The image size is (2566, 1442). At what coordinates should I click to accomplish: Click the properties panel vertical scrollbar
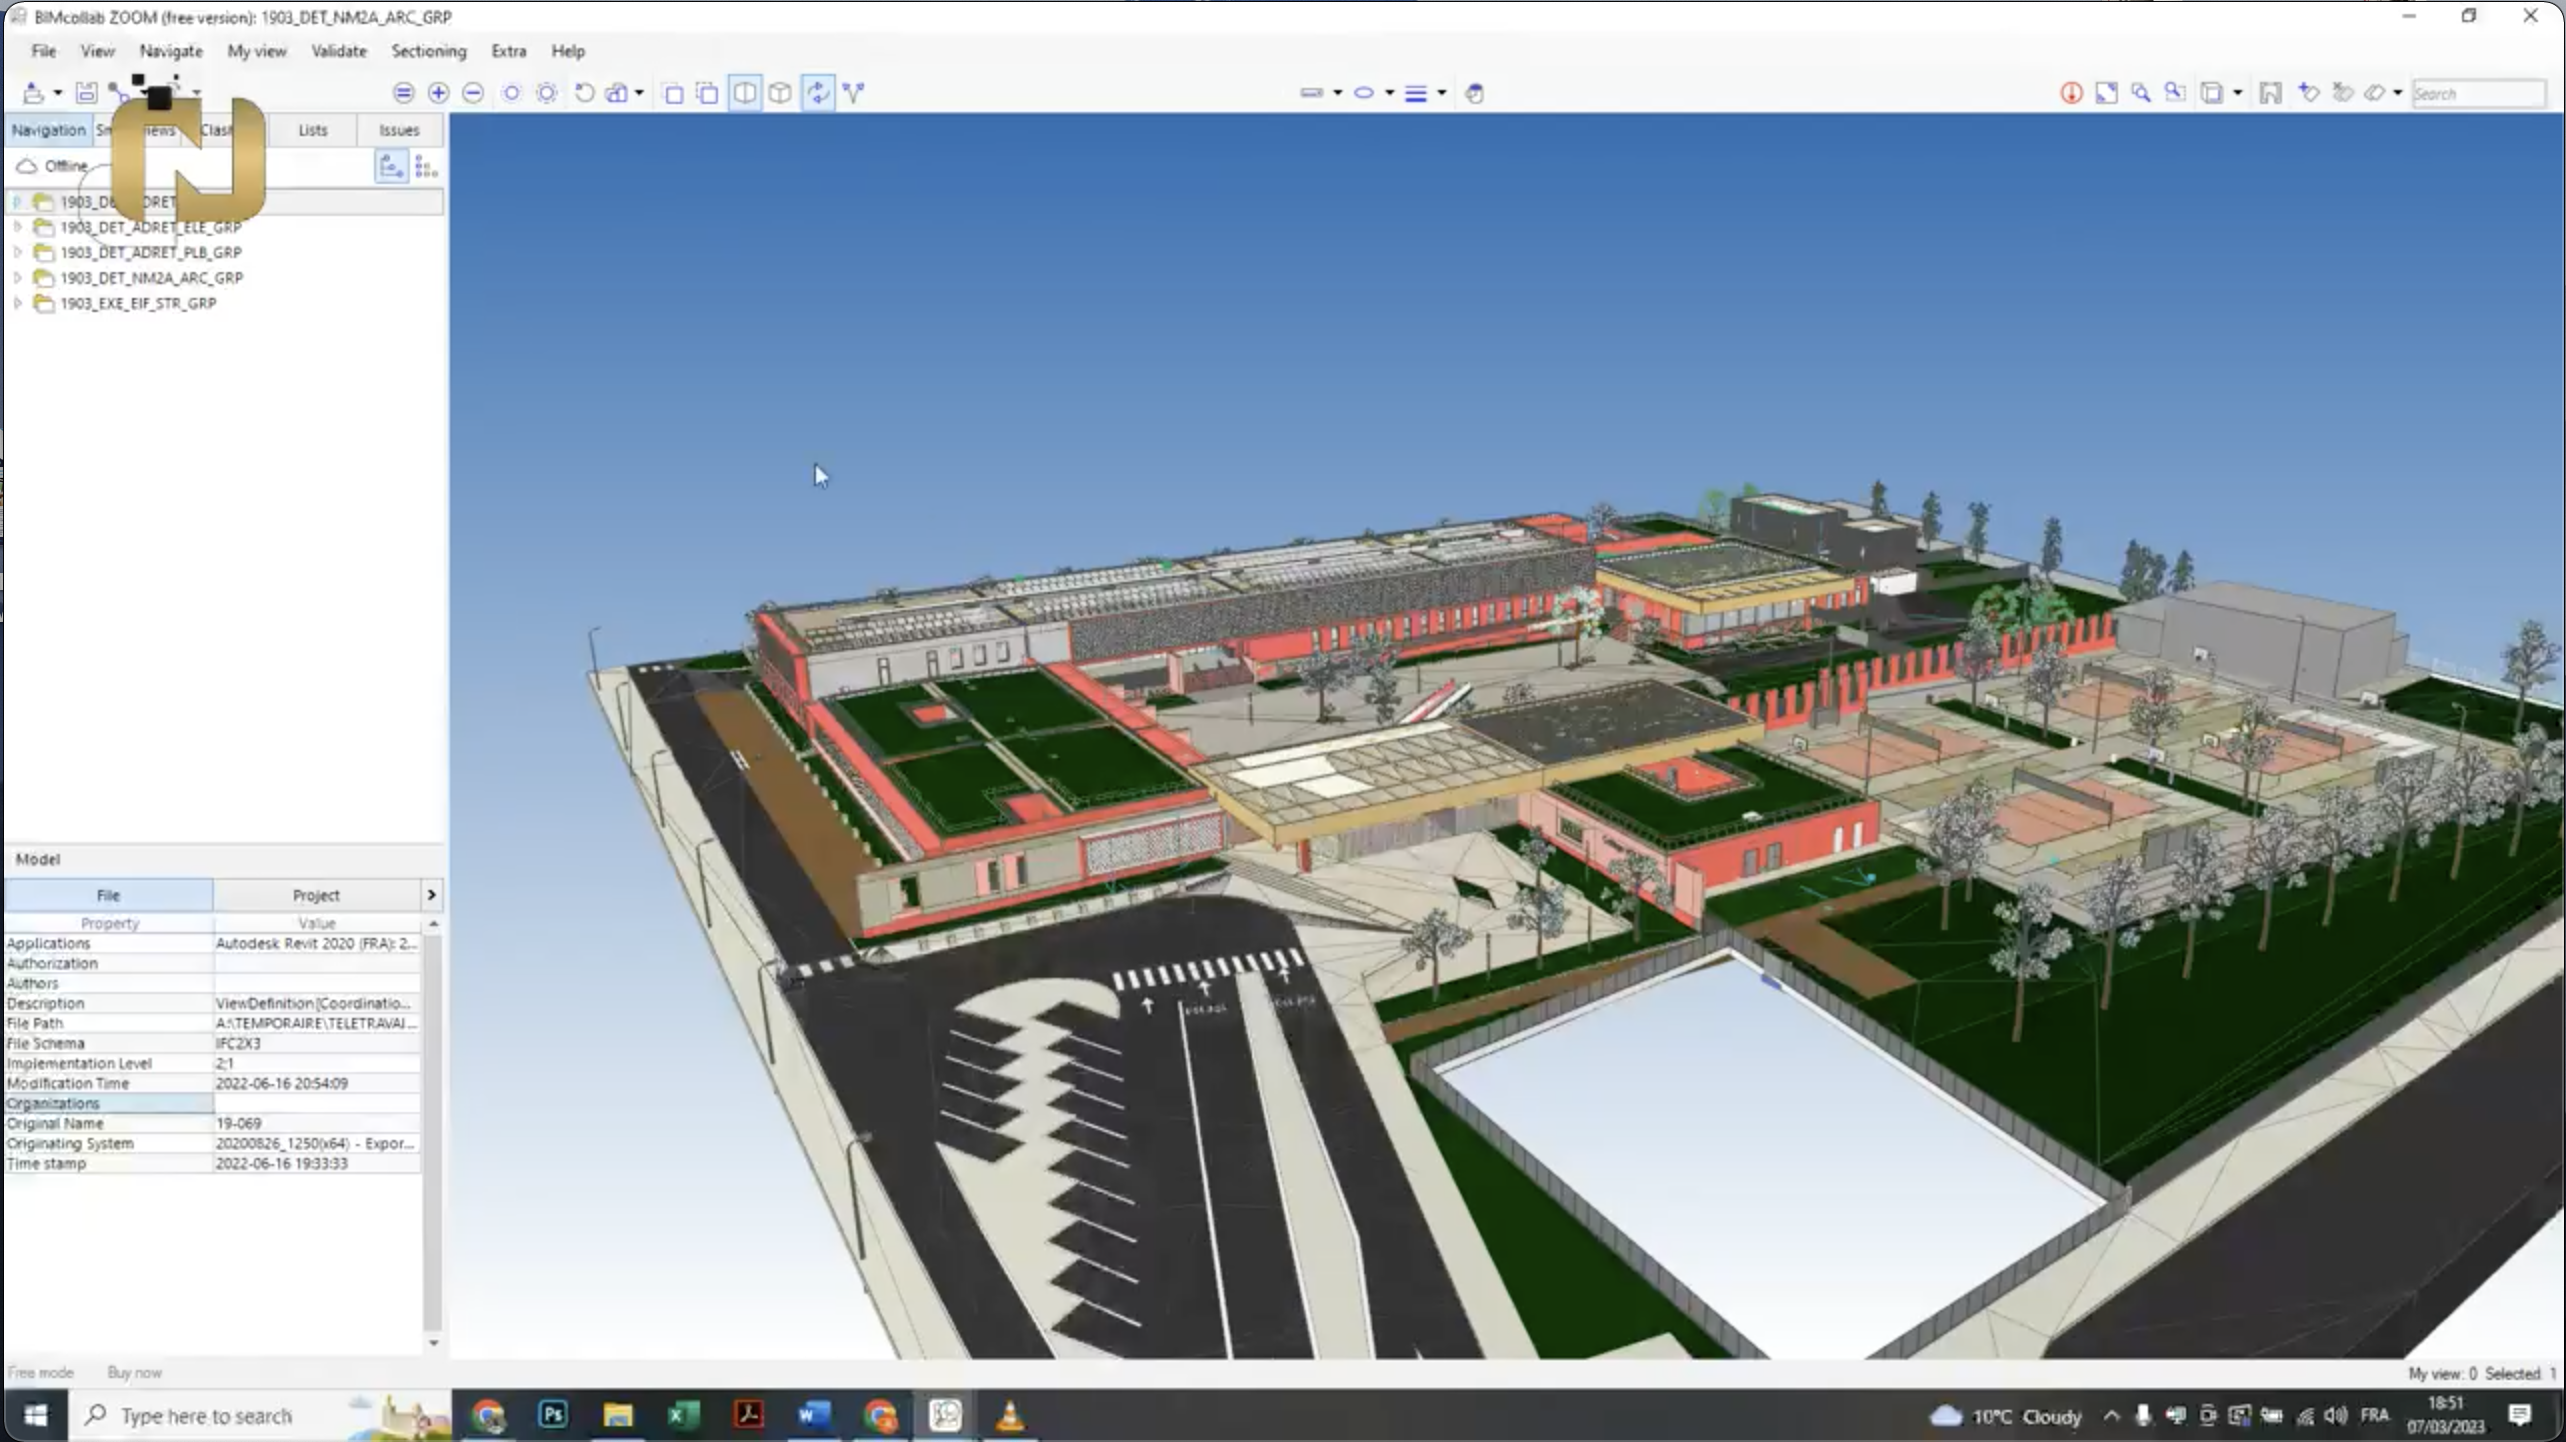(433, 1130)
